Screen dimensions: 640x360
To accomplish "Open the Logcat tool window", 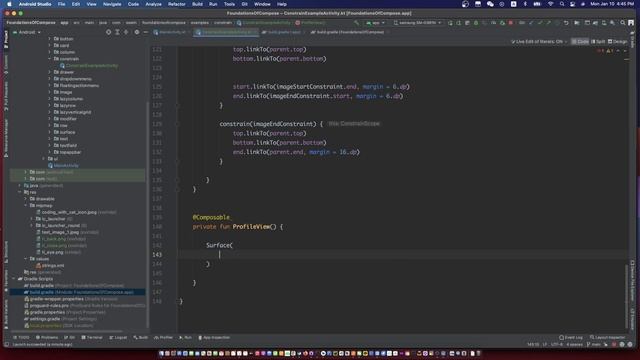I will click(x=118, y=338).
